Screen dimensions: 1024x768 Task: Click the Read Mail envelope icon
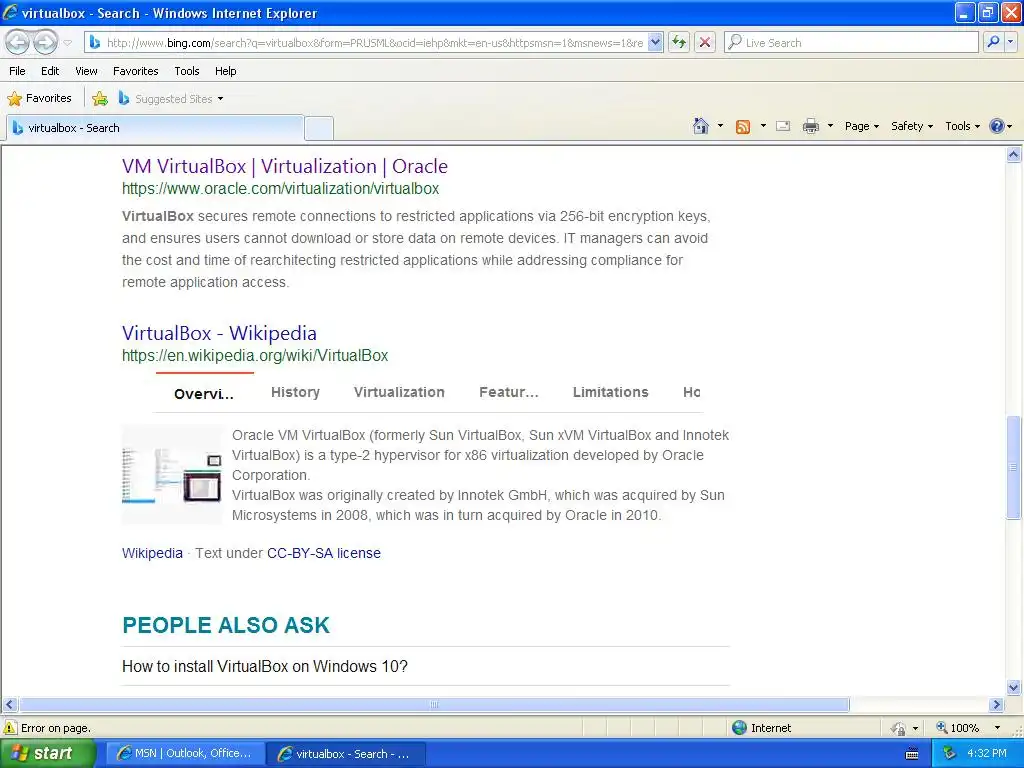(x=783, y=126)
